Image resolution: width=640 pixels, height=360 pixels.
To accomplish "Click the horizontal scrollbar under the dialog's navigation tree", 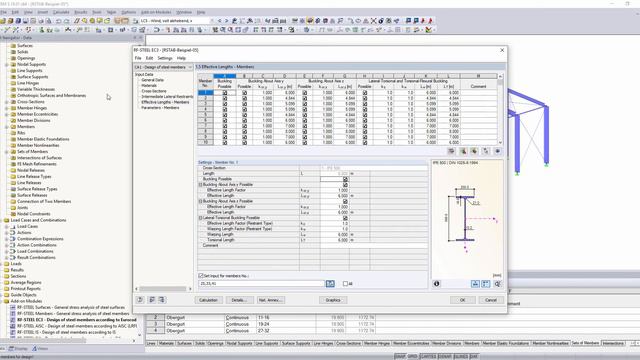I will coord(163,289).
